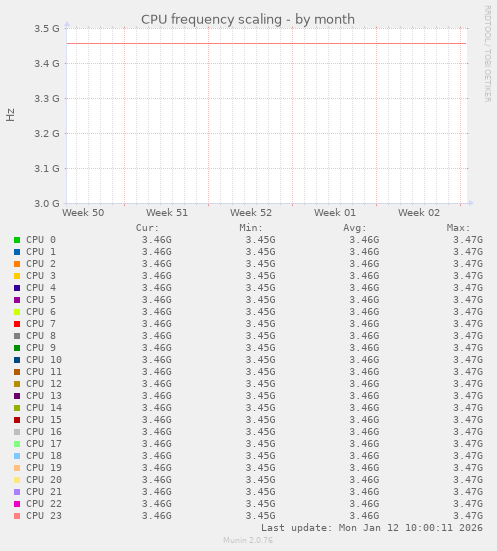Select the CPU 11 legend label
The height and width of the screenshot is (551, 497).
pos(44,372)
